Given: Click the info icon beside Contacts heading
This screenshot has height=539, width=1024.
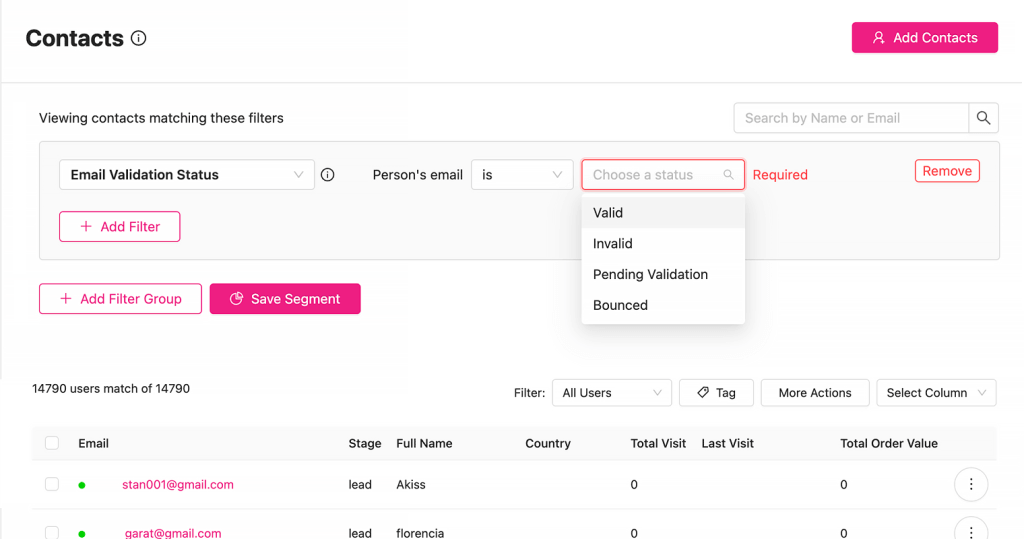Looking at the screenshot, I should (139, 38).
